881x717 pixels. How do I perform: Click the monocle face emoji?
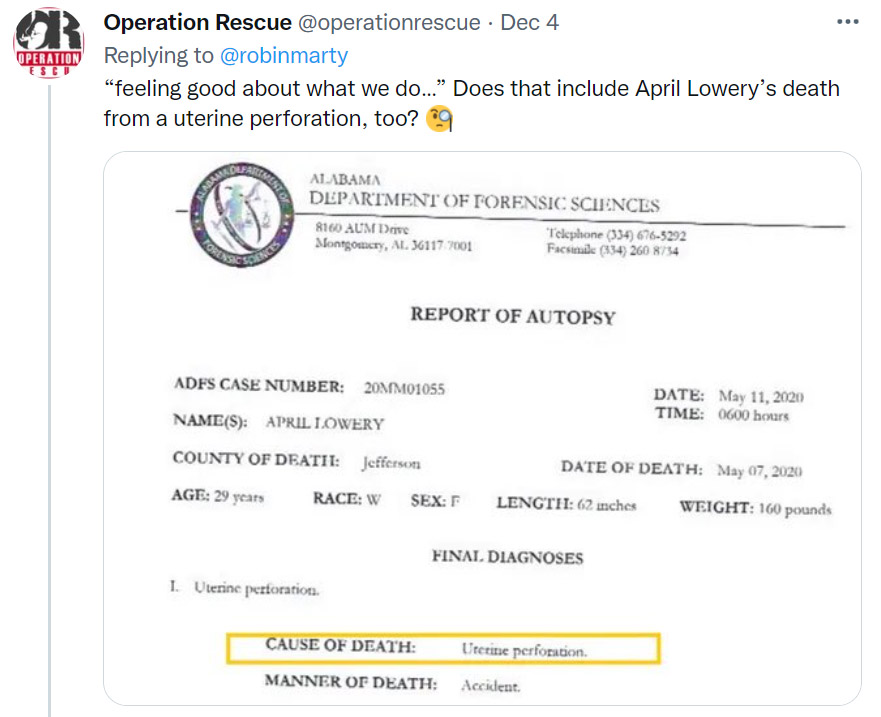[439, 119]
